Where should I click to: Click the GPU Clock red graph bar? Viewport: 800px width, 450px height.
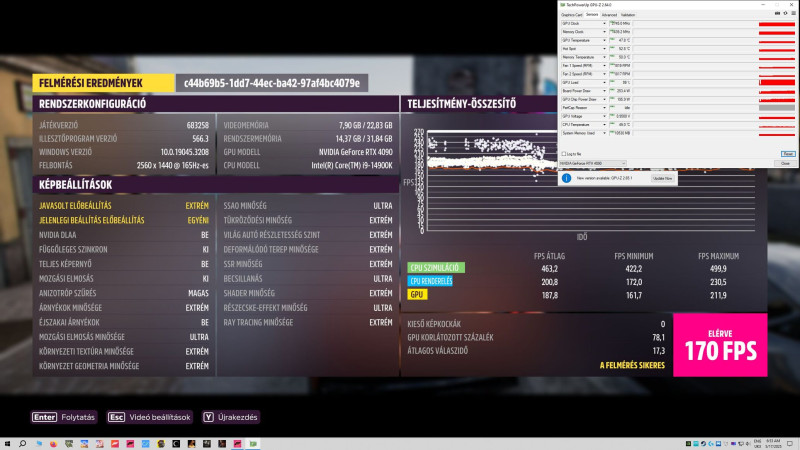click(x=777, y=23)
